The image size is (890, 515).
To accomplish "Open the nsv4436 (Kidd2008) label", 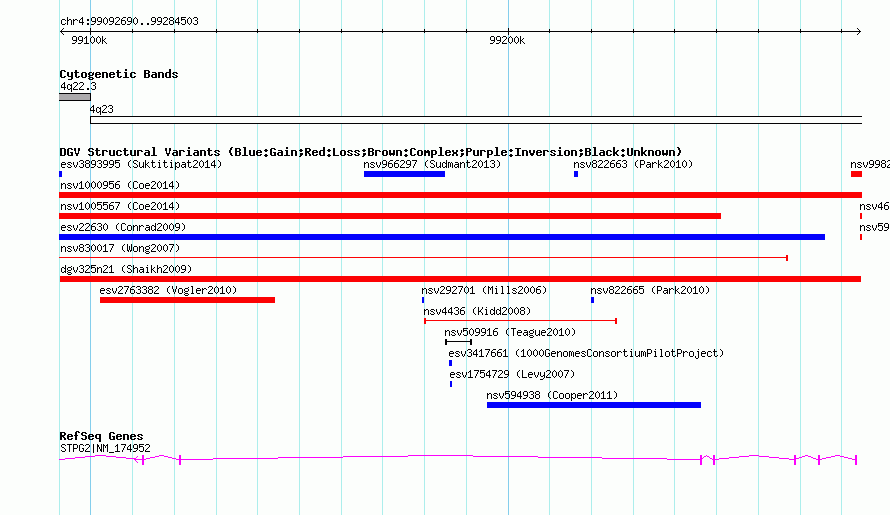I will click(477, 311).
